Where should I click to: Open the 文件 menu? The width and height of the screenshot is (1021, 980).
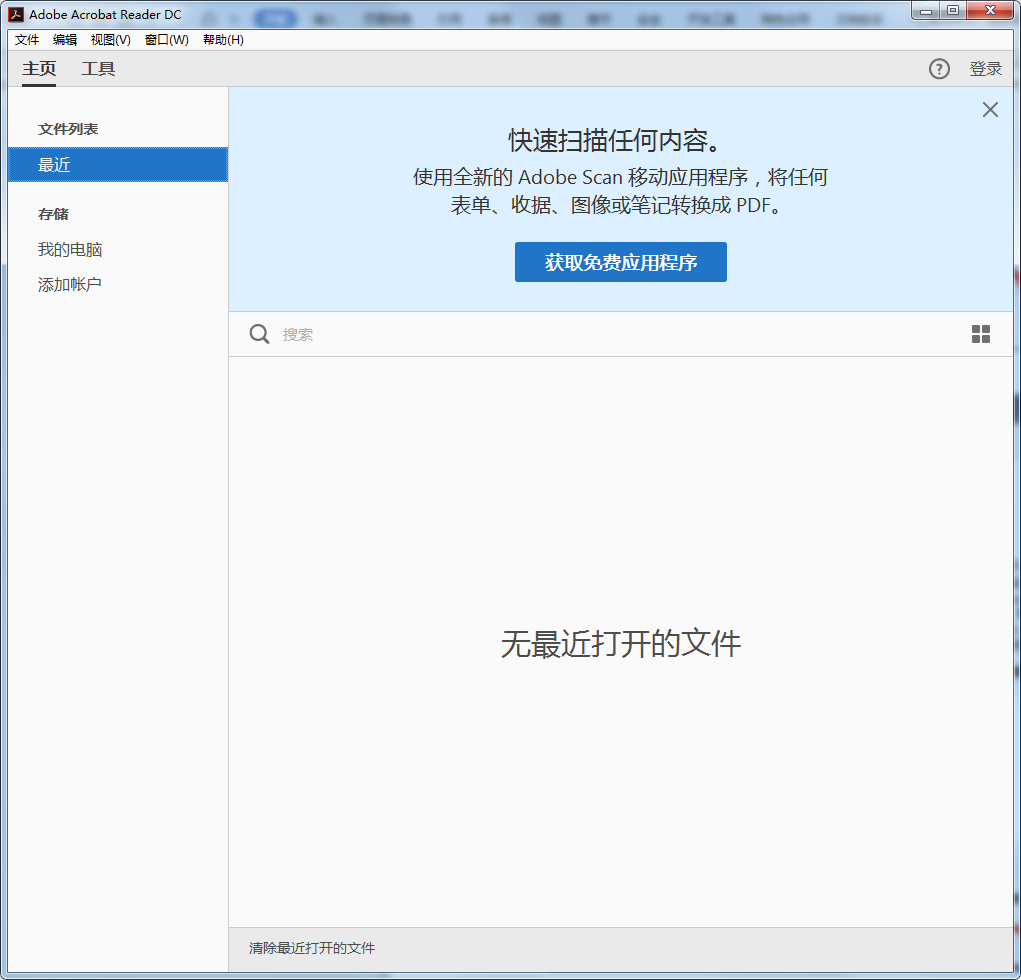[27, 40]
